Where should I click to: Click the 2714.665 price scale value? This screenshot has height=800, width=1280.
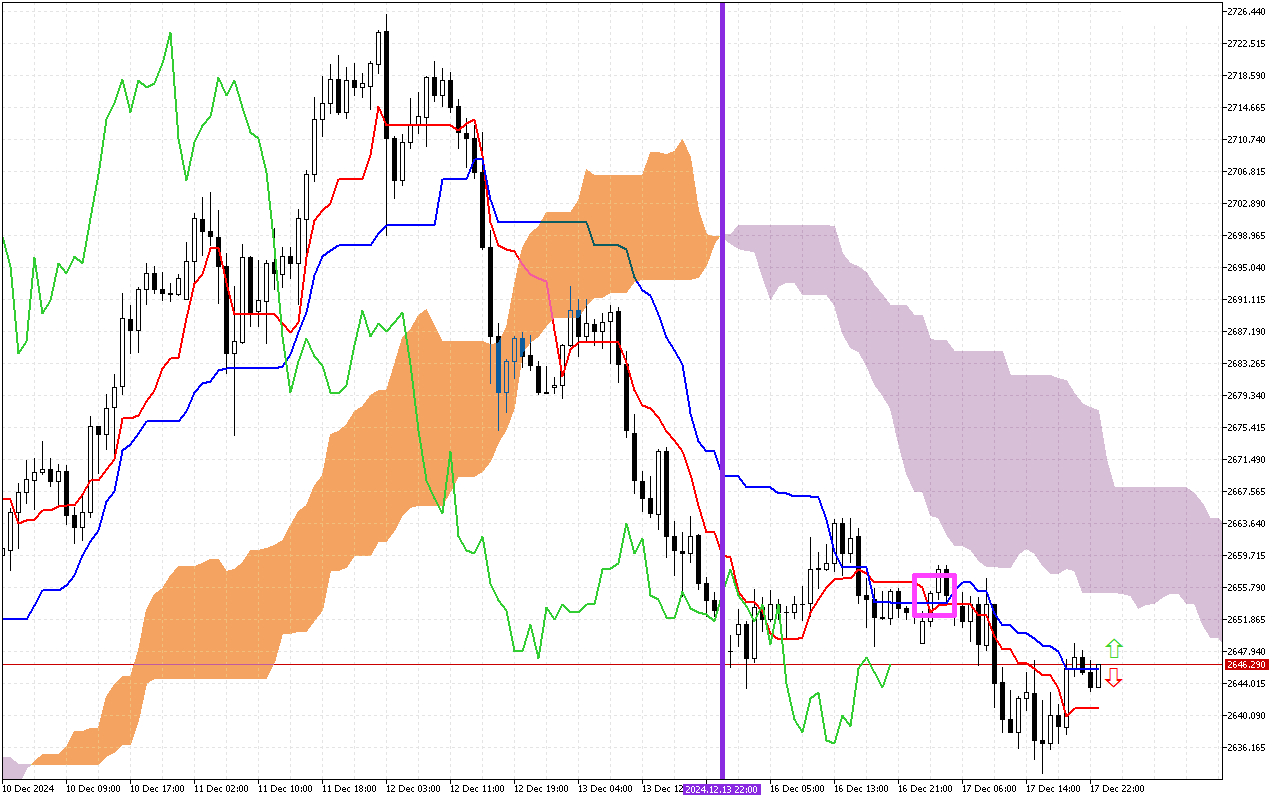coord(1246,108)
